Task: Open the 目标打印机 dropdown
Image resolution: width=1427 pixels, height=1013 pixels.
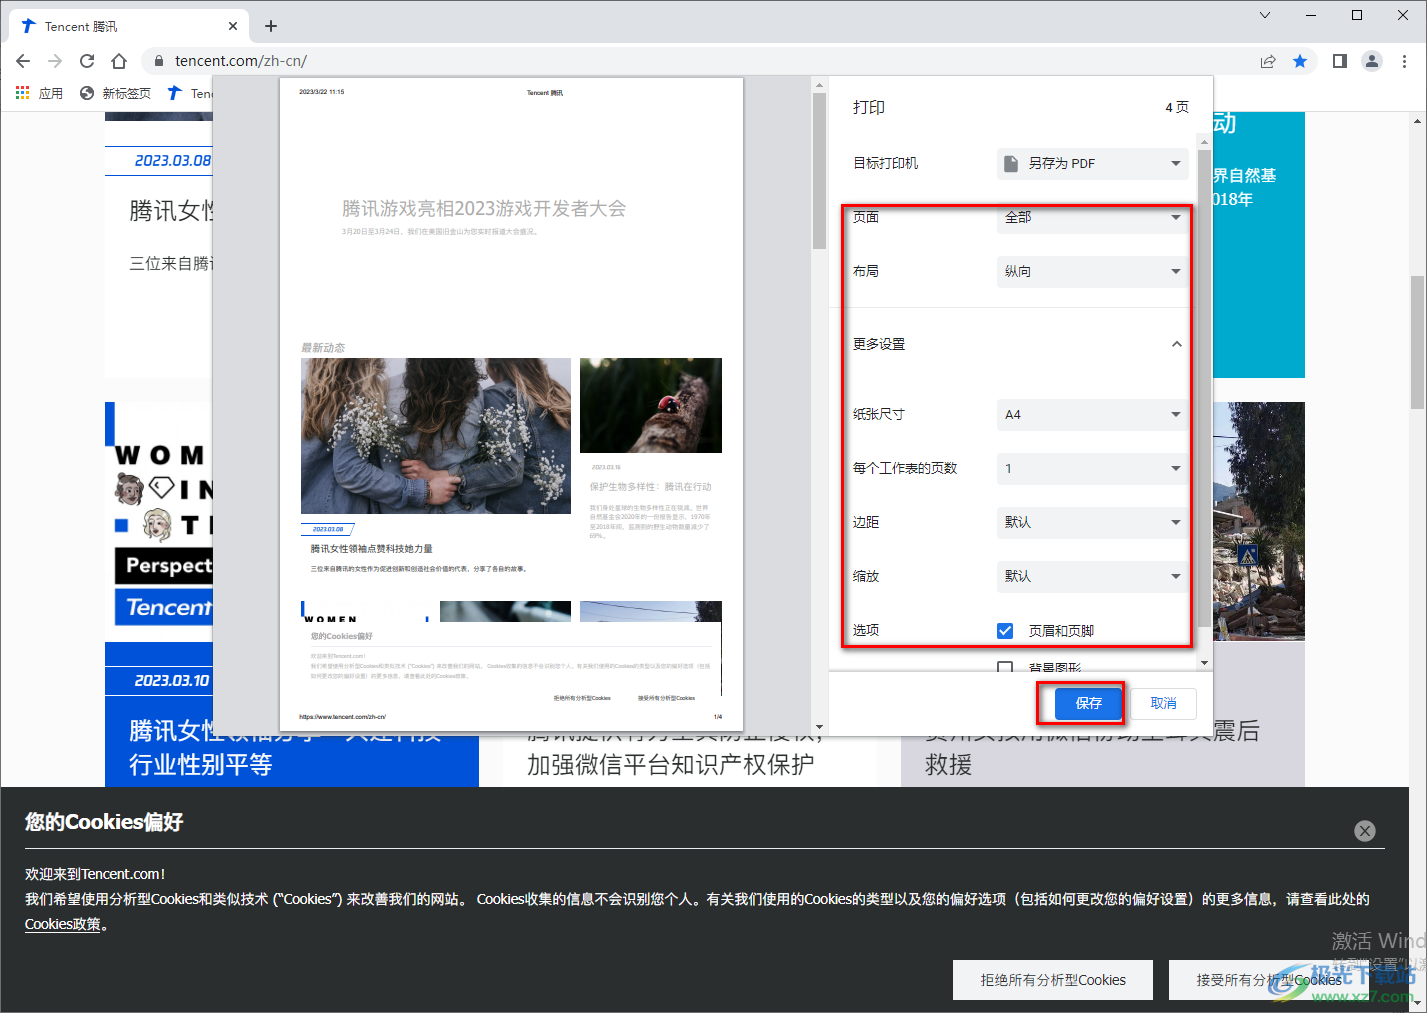Action: tap(1092, 163)
